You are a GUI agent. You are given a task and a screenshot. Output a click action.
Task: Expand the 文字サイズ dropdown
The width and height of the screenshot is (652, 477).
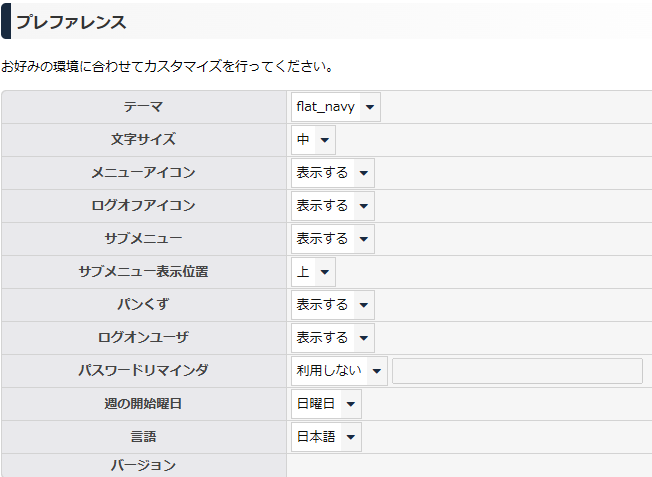click(x=313, y=140)
